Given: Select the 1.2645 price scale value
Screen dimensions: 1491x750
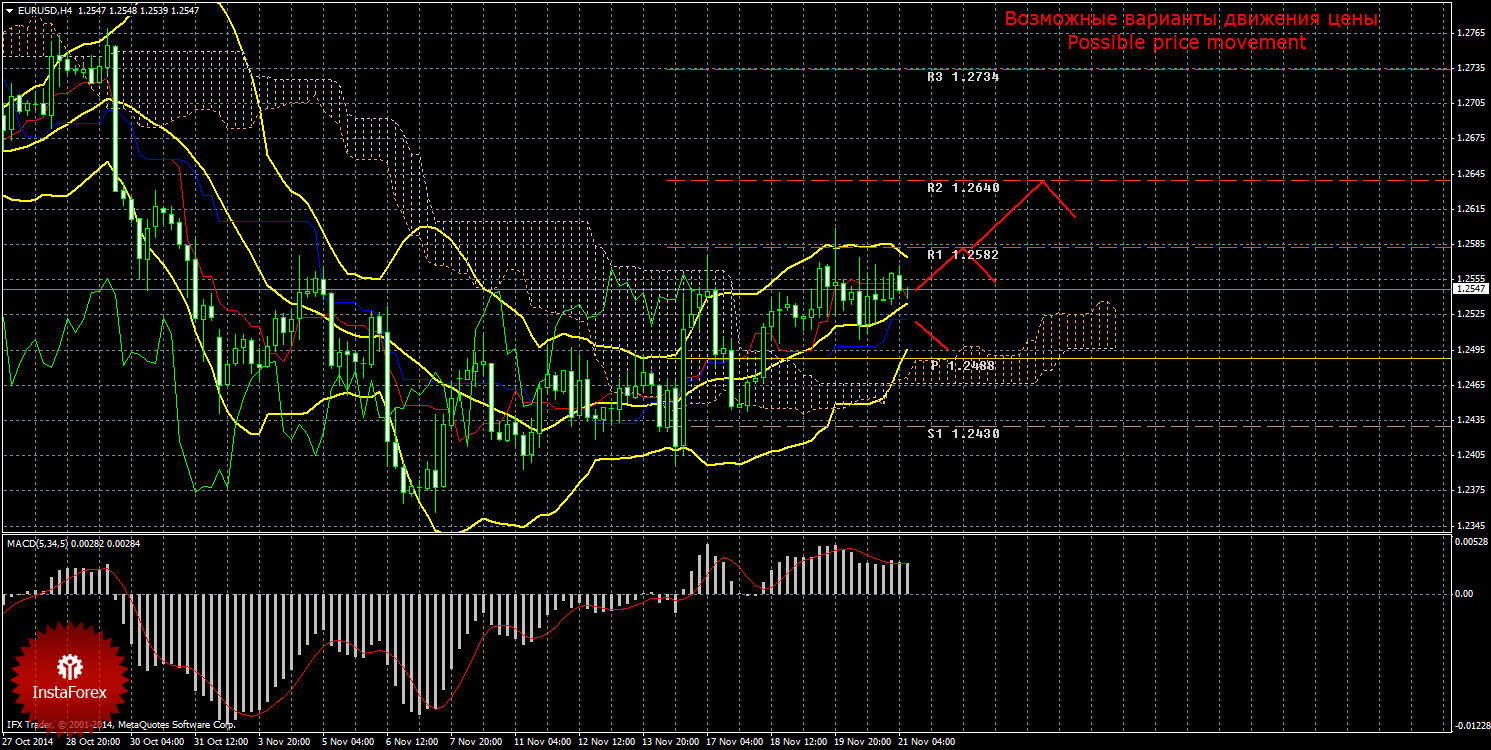Looking at the screenshot, I should tap(1472, 174).
